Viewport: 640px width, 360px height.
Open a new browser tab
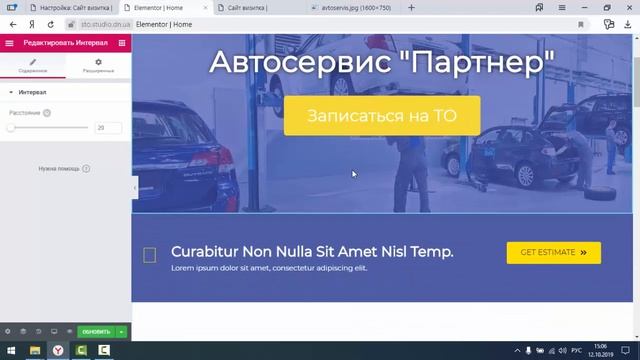(x=411, y=8)
